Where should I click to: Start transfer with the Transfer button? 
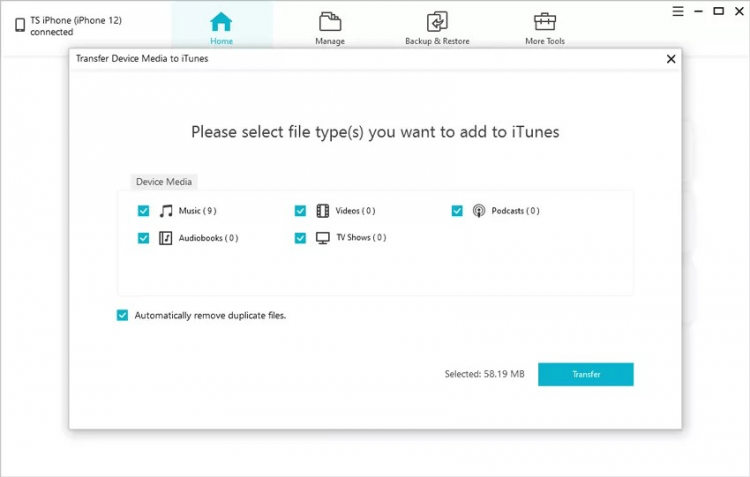click(585, 374)
